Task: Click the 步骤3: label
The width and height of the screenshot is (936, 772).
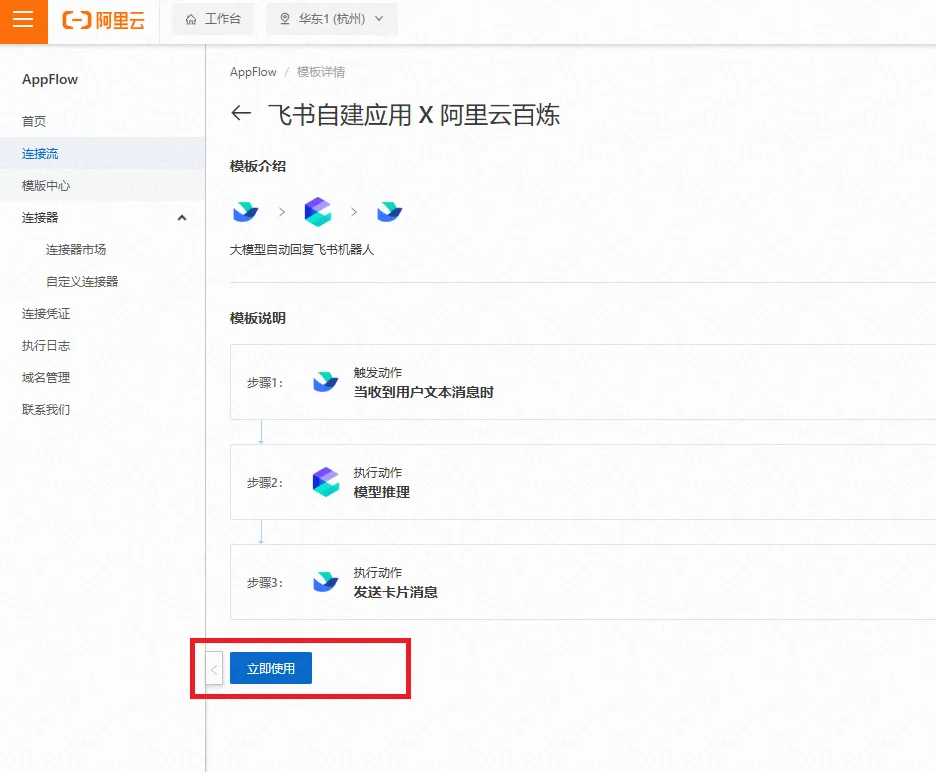Action: click(x=265, y=583)
